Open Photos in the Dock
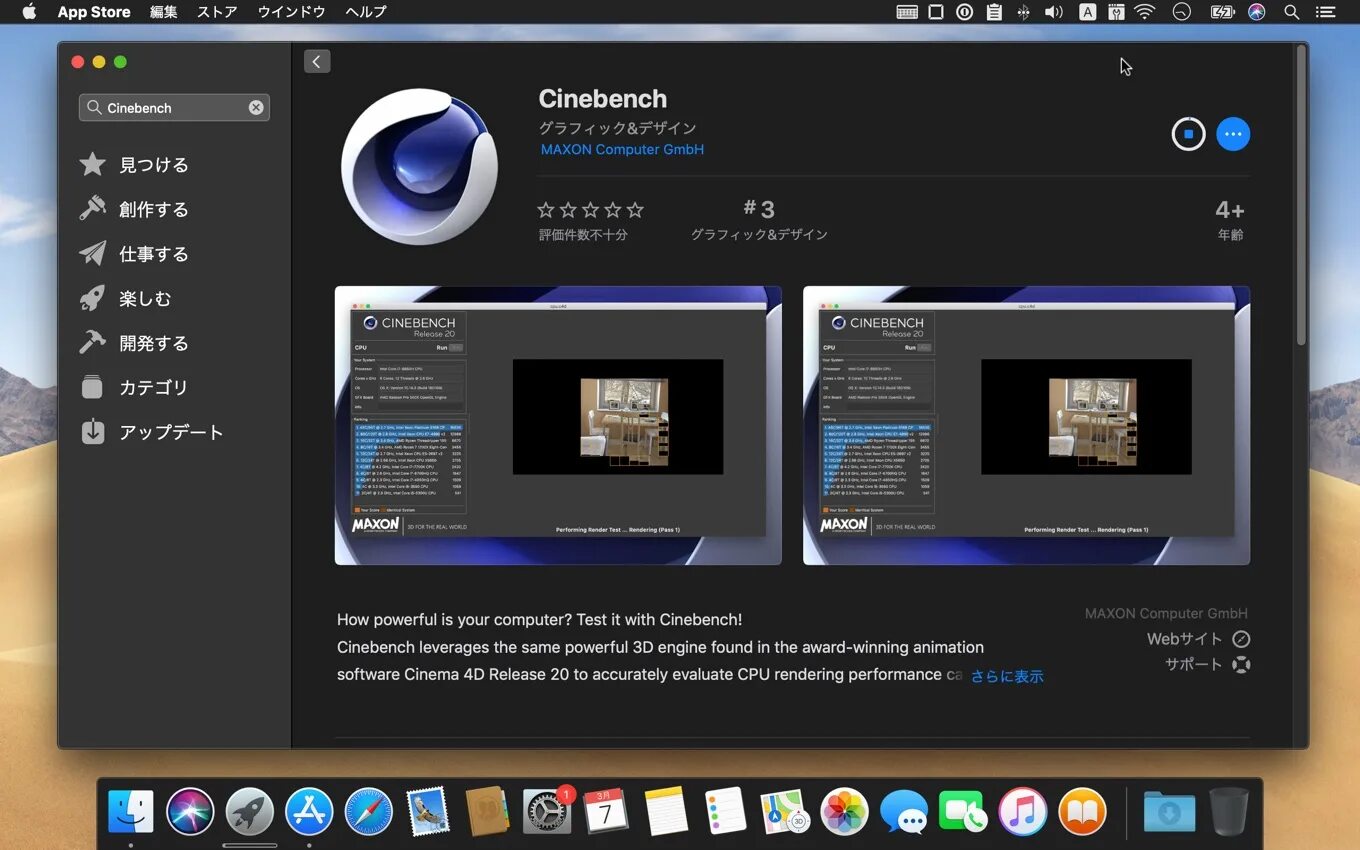Image resolution: width=1360 pixels, height=850 pixels. tap(844, 811)
